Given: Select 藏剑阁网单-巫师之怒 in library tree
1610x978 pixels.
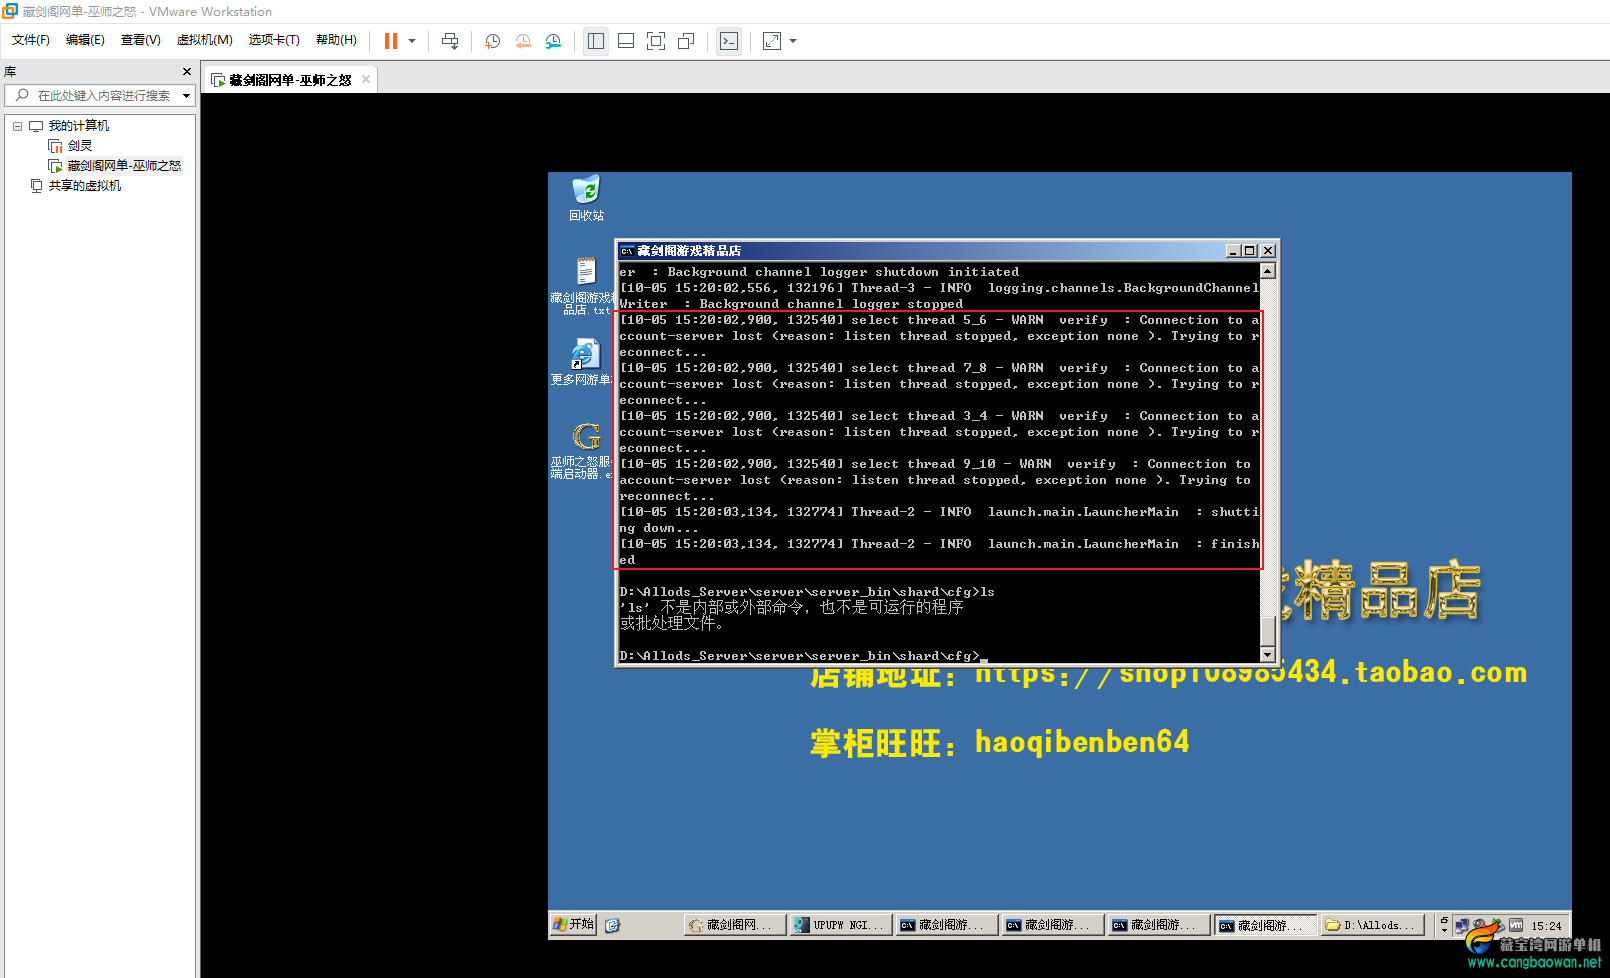Looking at the screenshot, I should point(124,166).
